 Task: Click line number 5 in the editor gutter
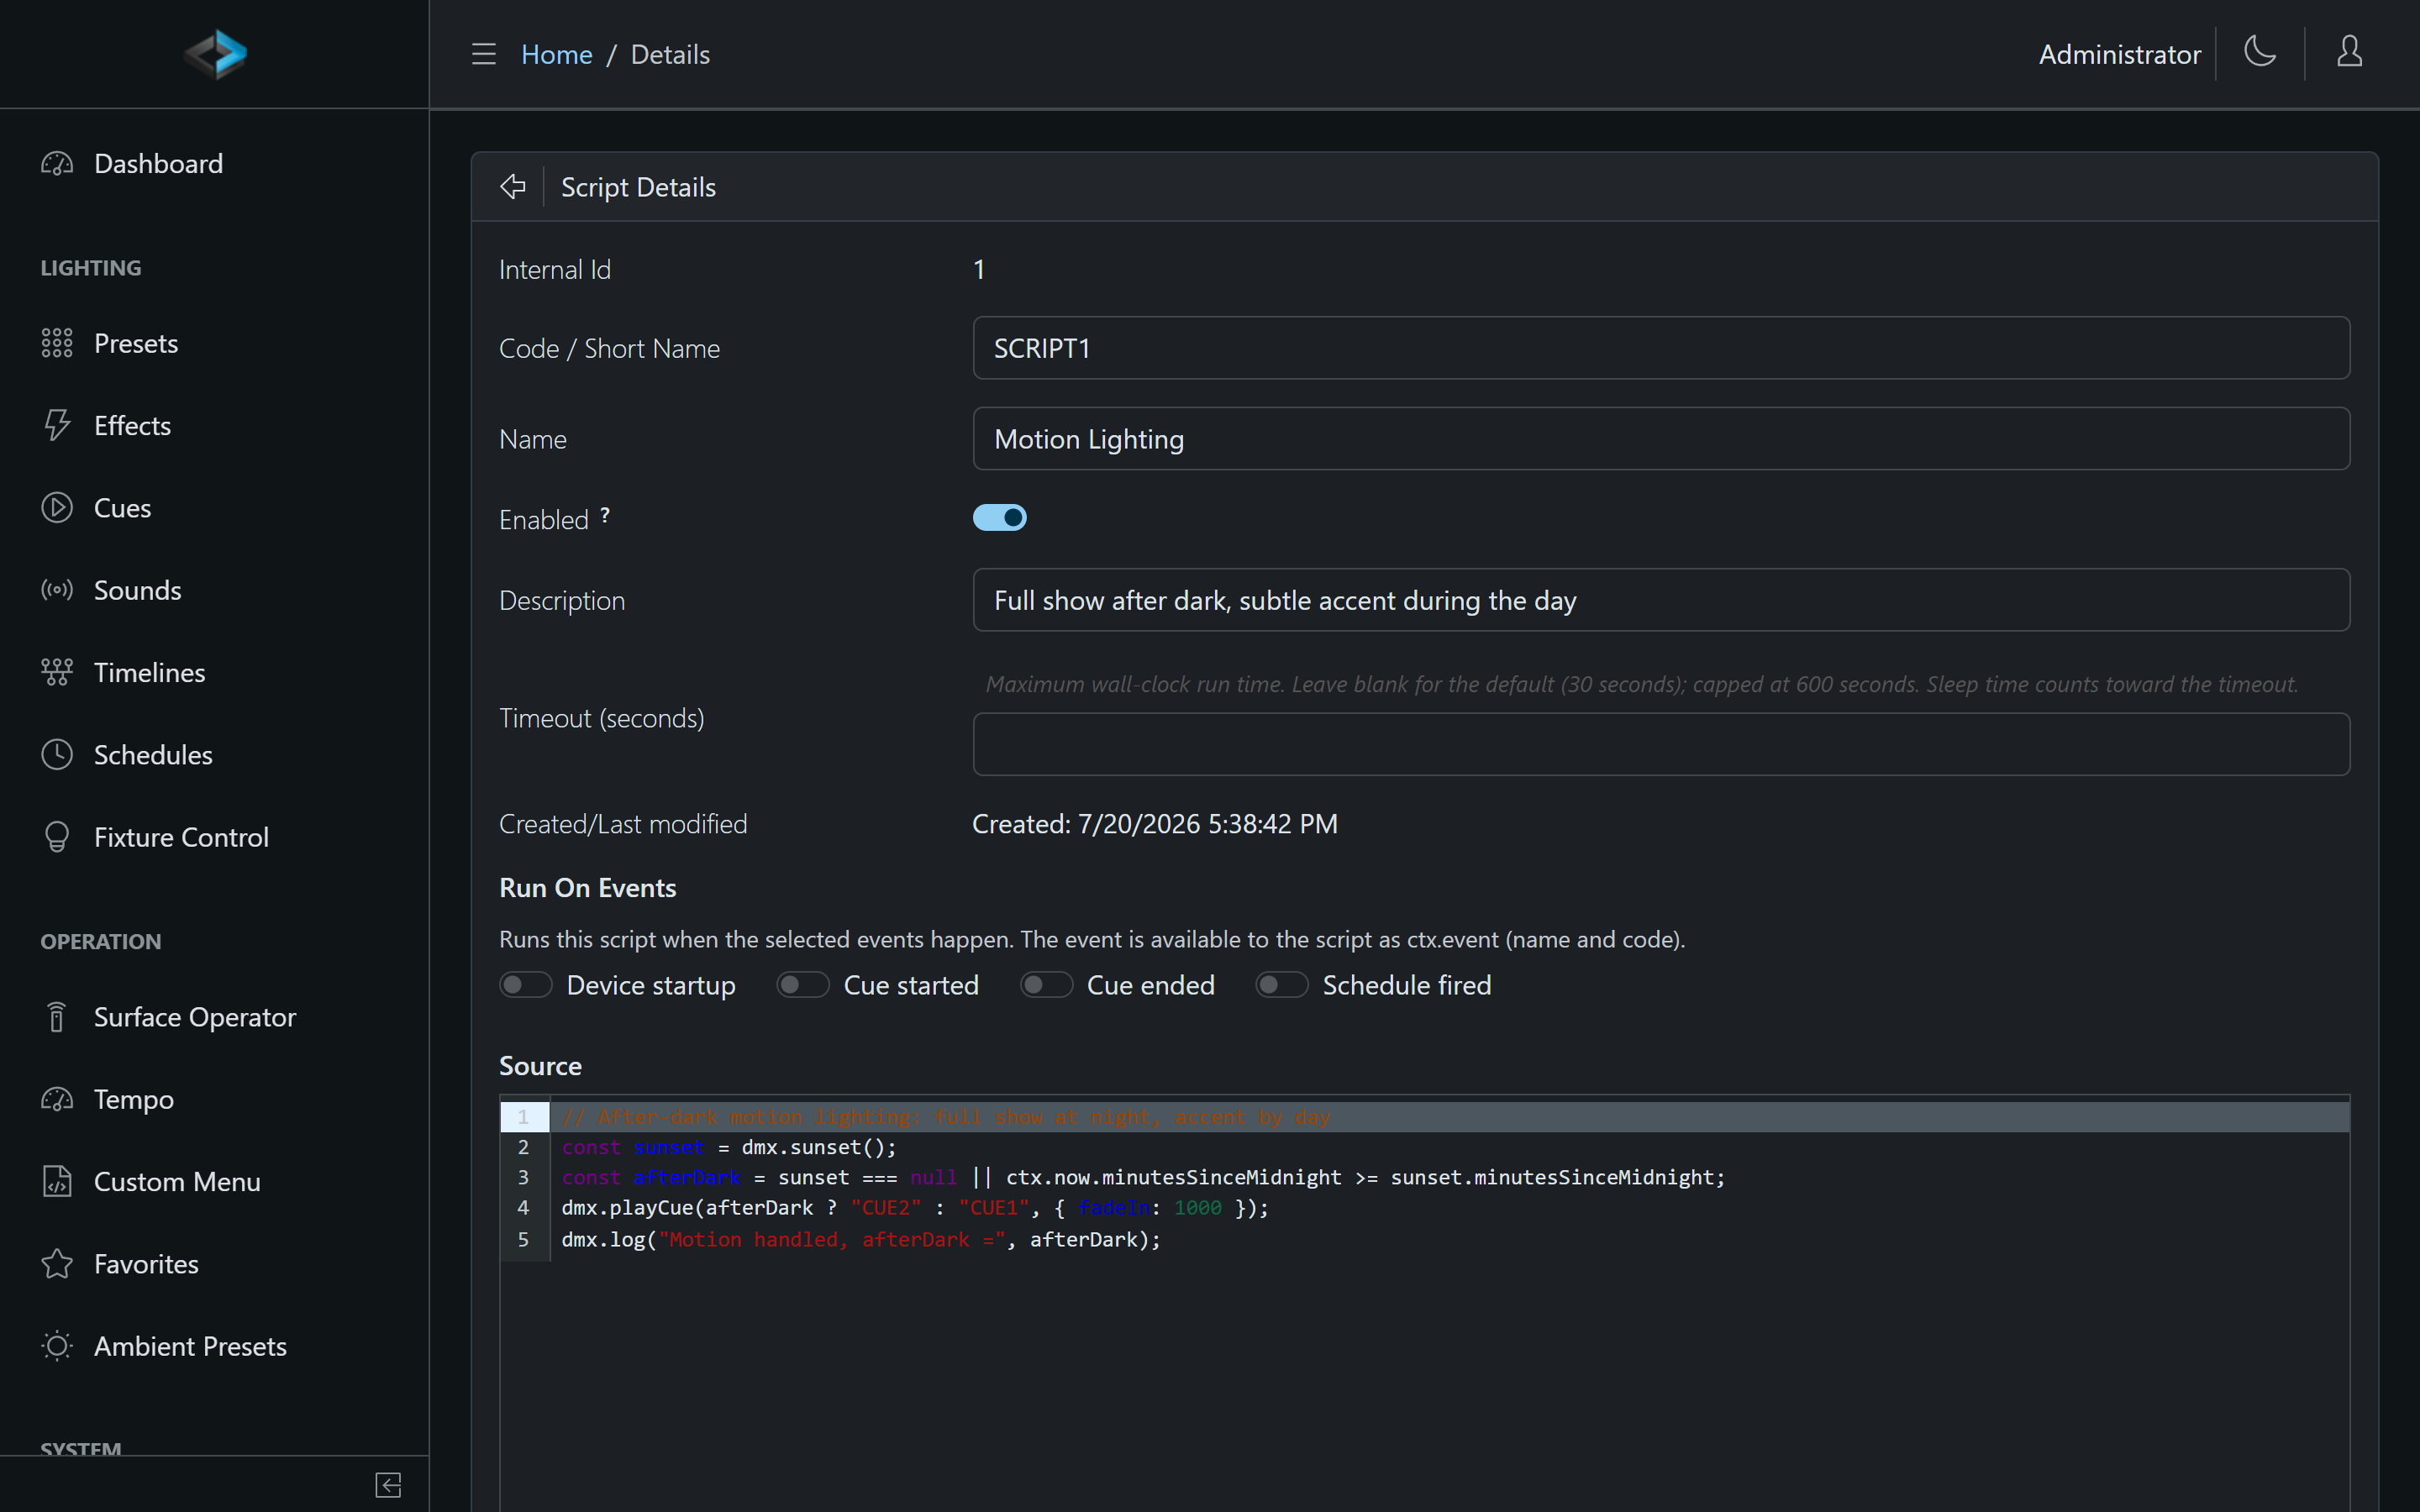523,1239
